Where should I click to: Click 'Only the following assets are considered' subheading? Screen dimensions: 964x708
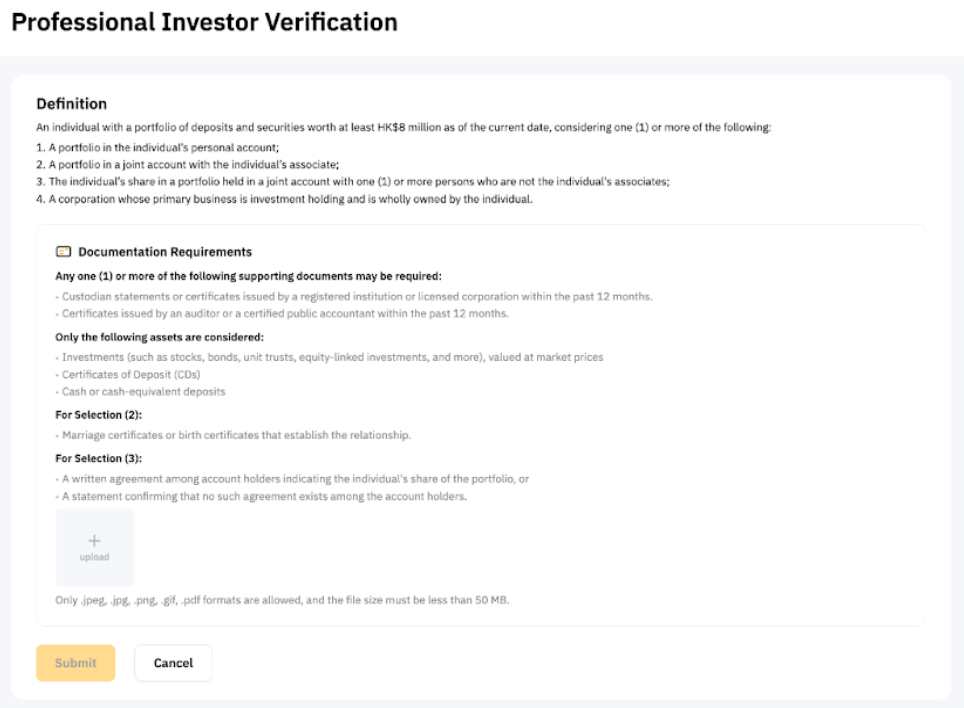[159, 337]
